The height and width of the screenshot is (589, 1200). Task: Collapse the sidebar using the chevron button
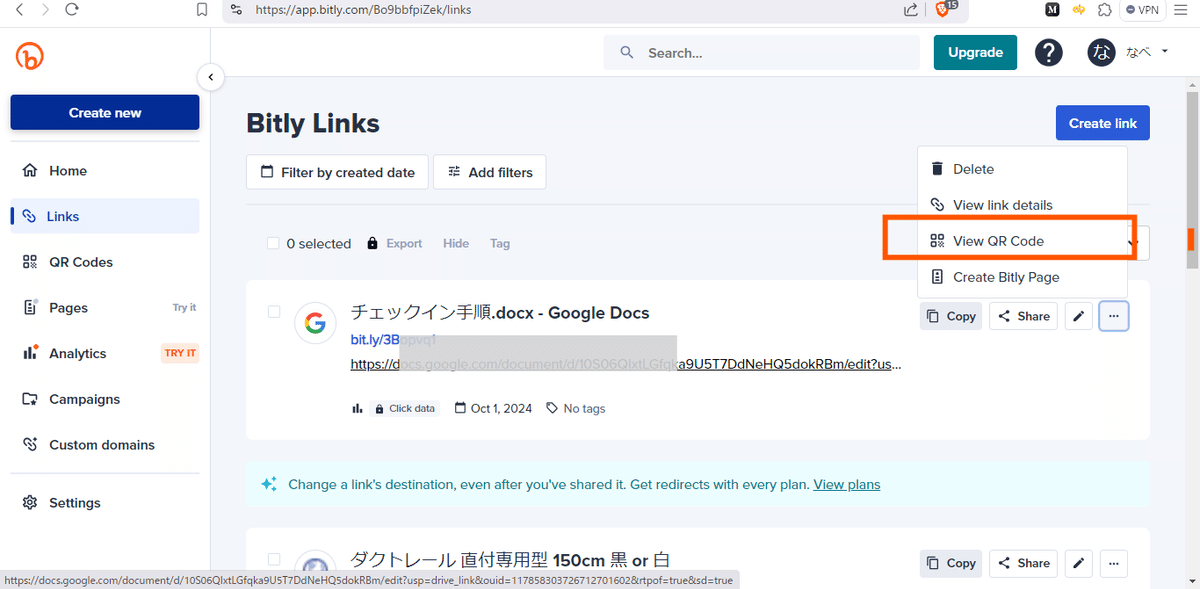tap(210, 77)
